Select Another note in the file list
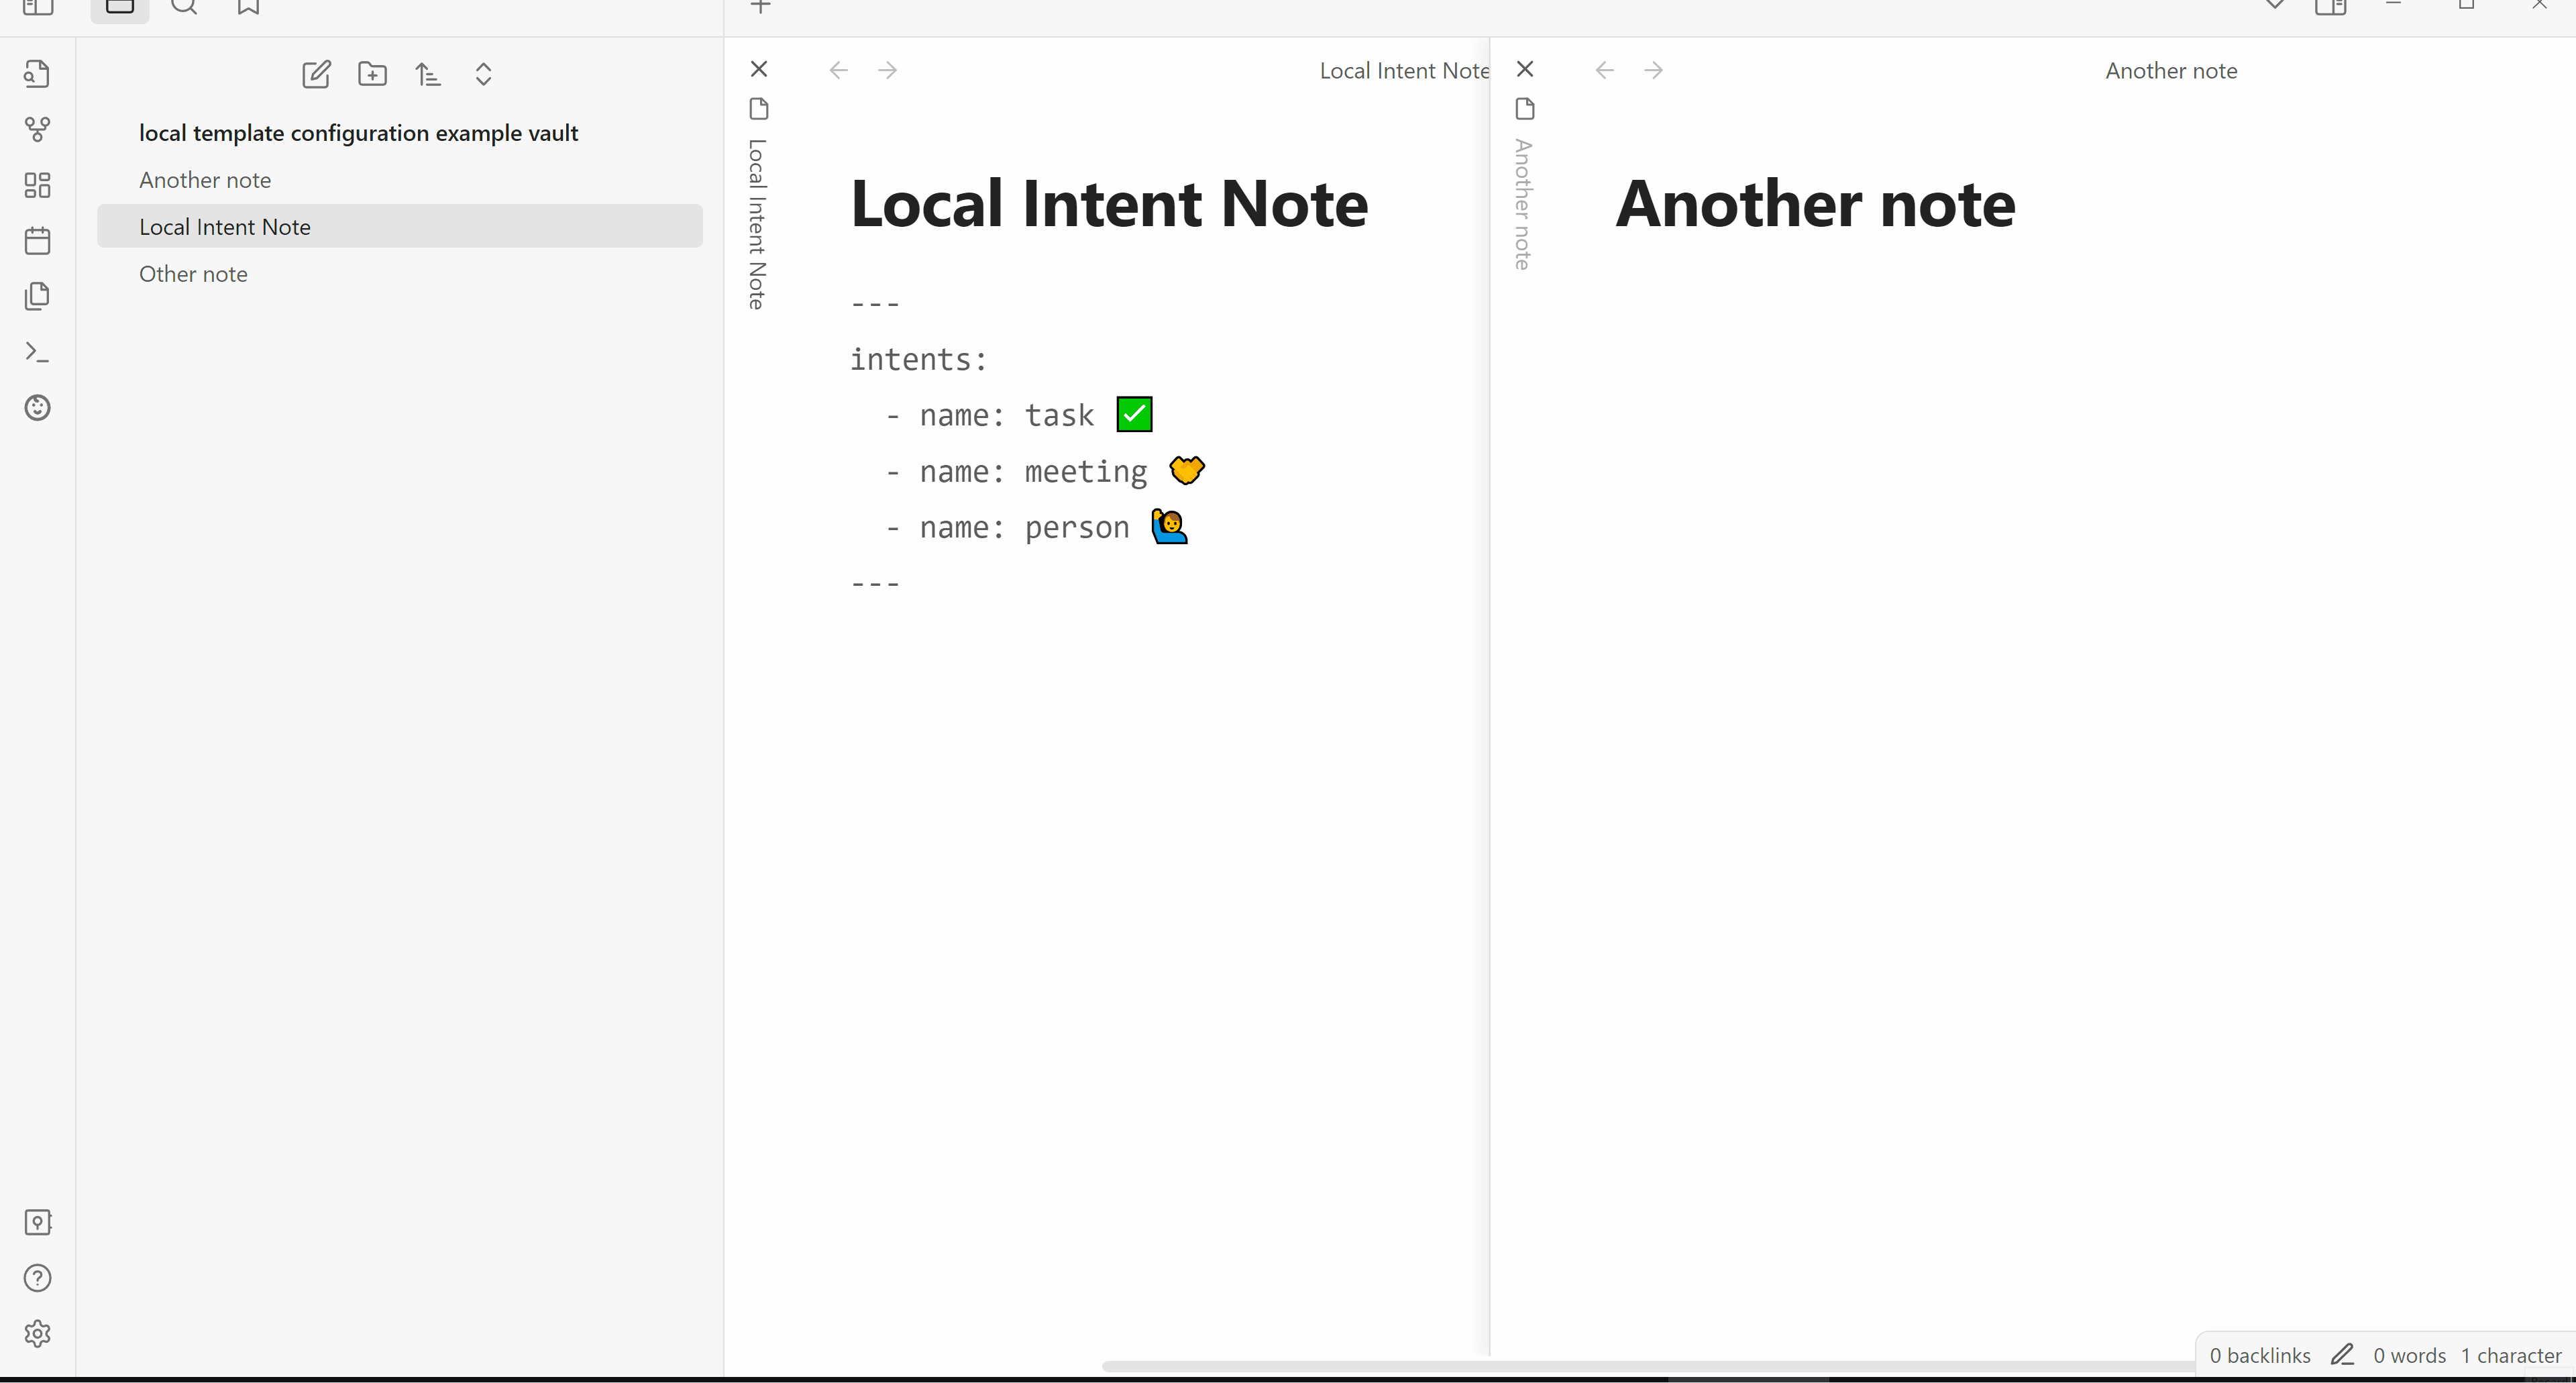 (x=205, y=180)
